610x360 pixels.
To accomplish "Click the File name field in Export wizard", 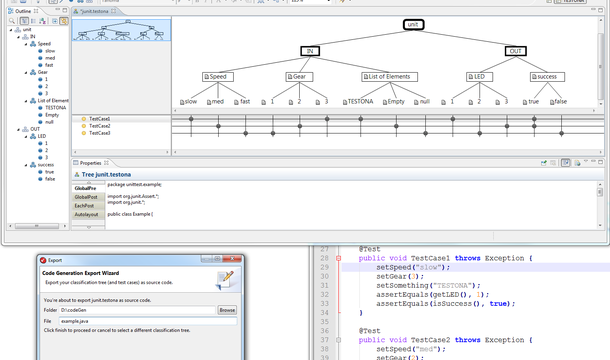I will (x=148, y=321).
